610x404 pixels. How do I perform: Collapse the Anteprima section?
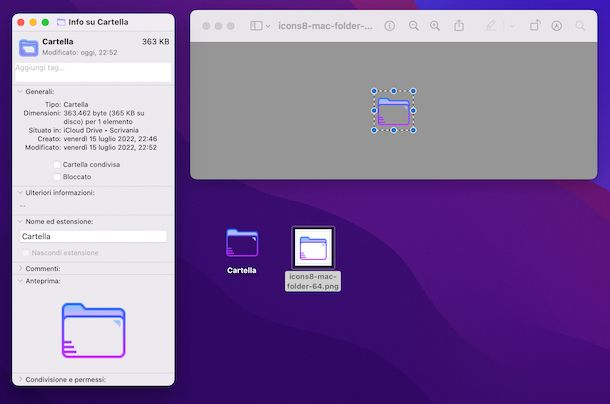20,281
